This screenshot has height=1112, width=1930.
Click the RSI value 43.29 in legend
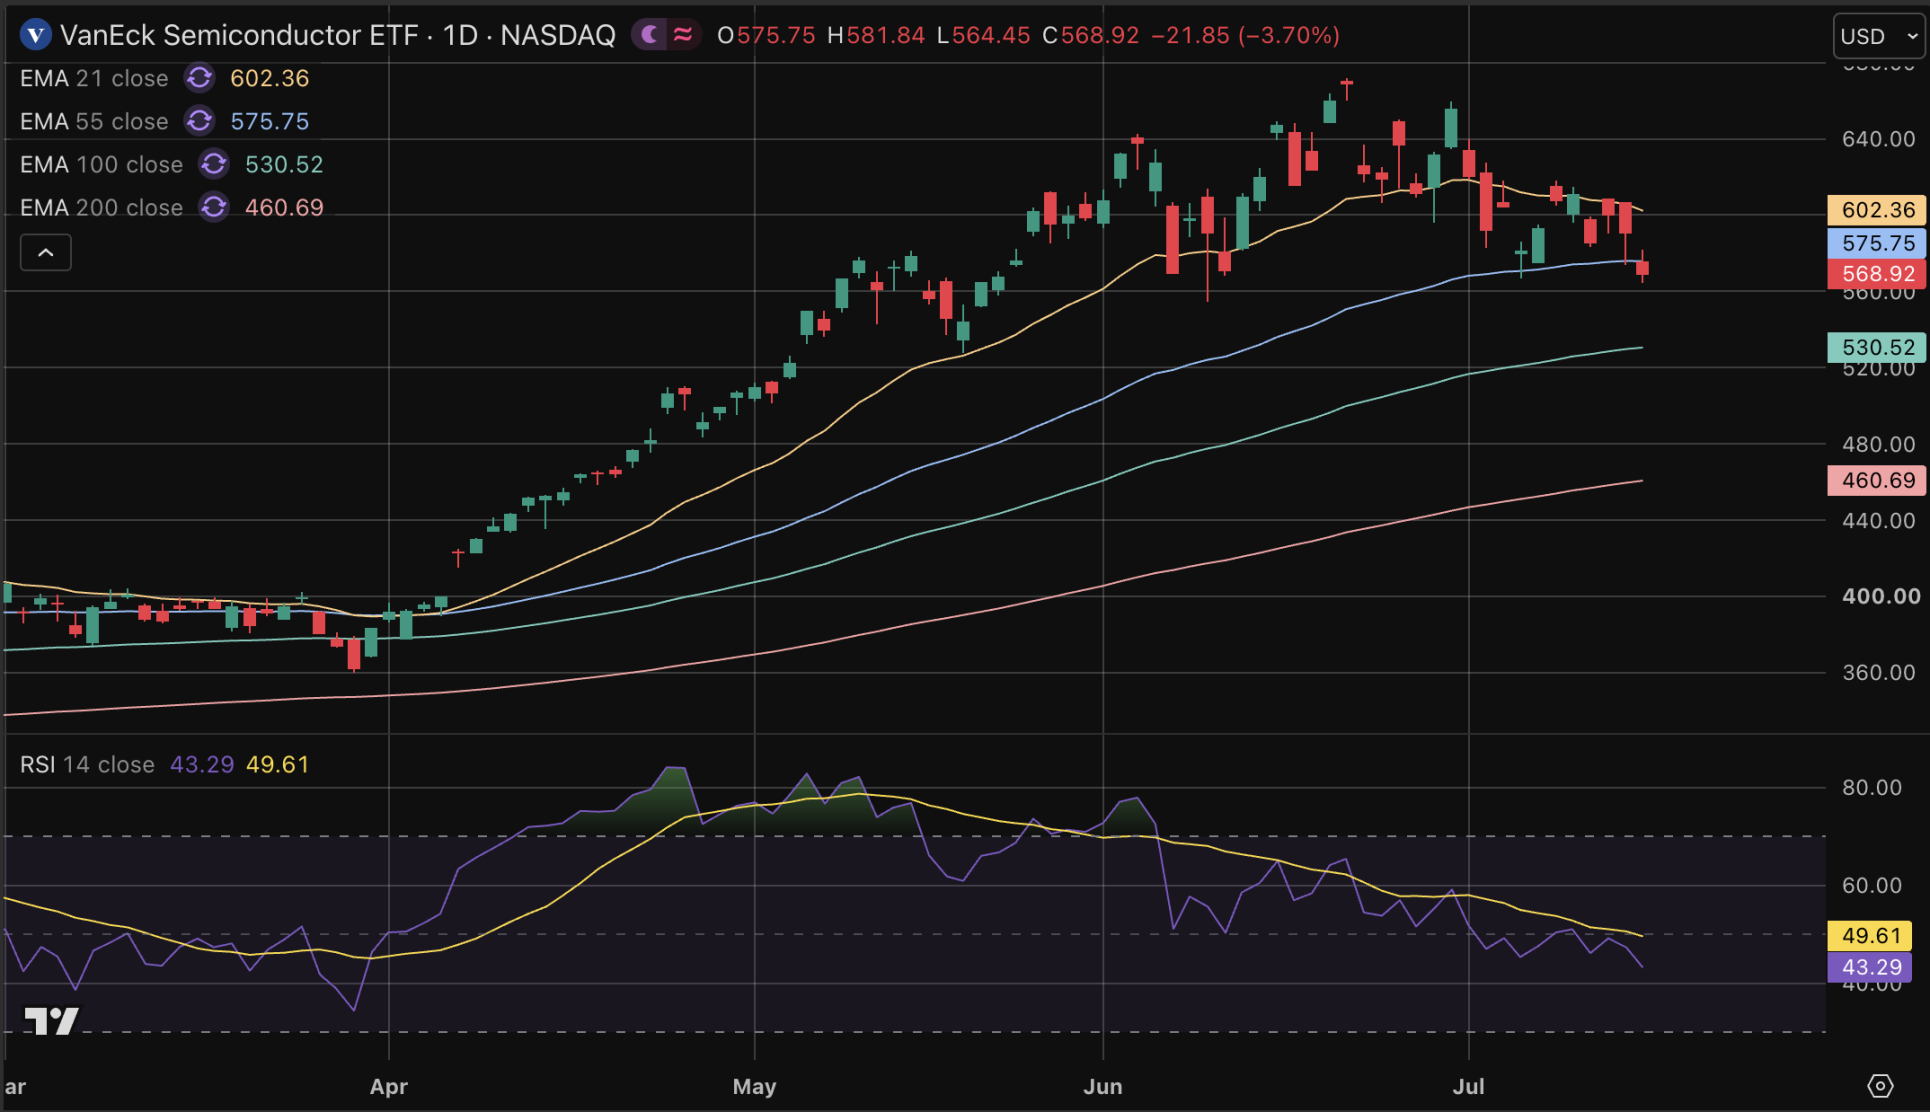pos(202,764)
